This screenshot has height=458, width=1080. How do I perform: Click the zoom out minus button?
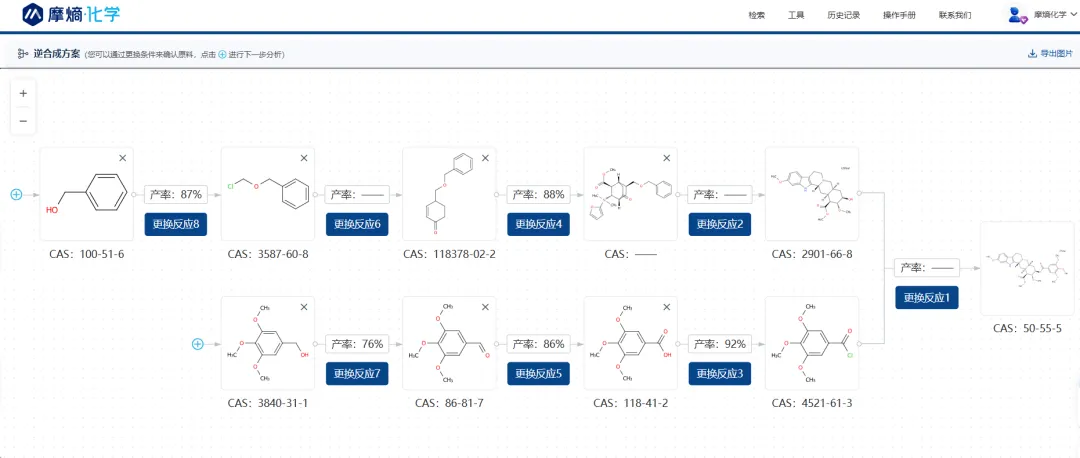(23, 120)
